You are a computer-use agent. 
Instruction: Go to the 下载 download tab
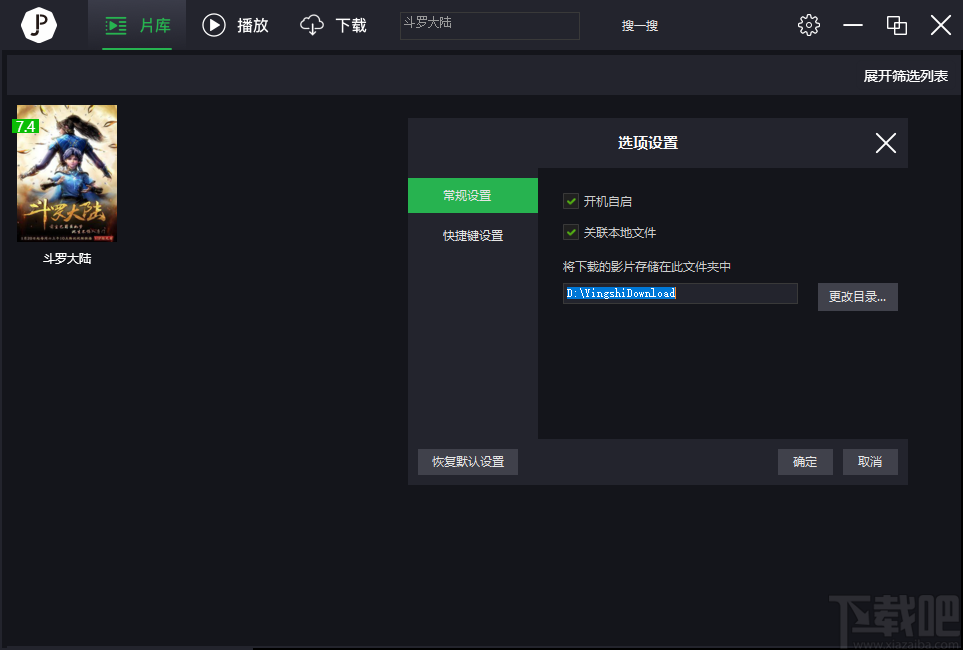click(333, 25)
